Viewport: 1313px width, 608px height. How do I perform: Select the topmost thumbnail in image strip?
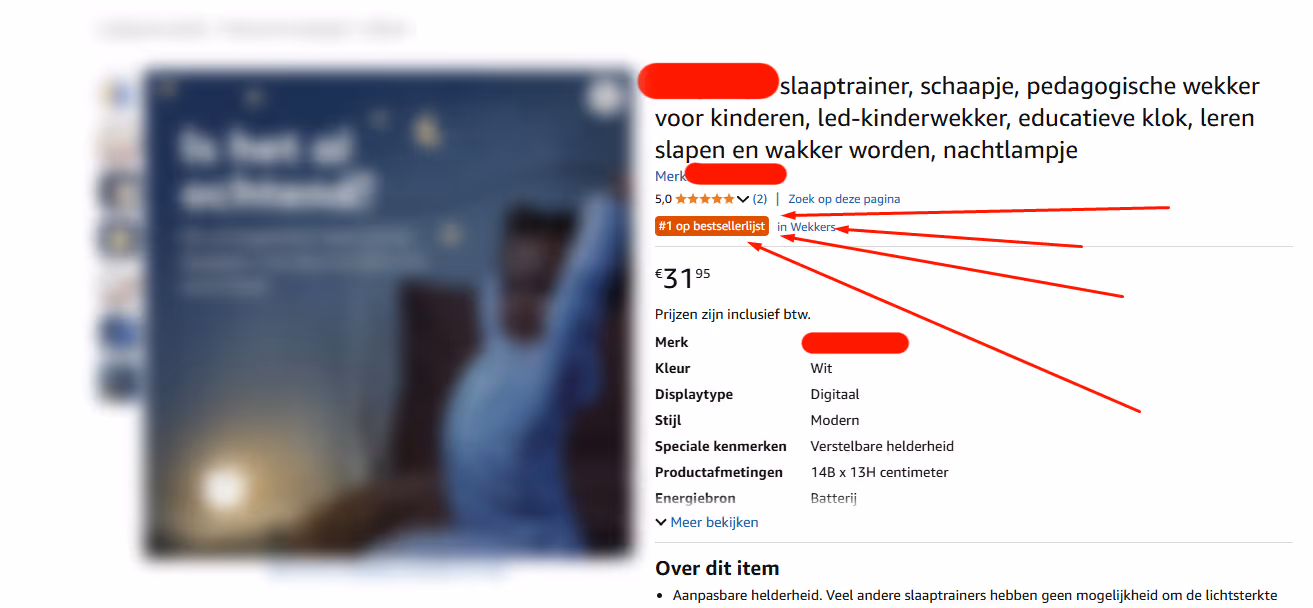[x=119, y=96]
